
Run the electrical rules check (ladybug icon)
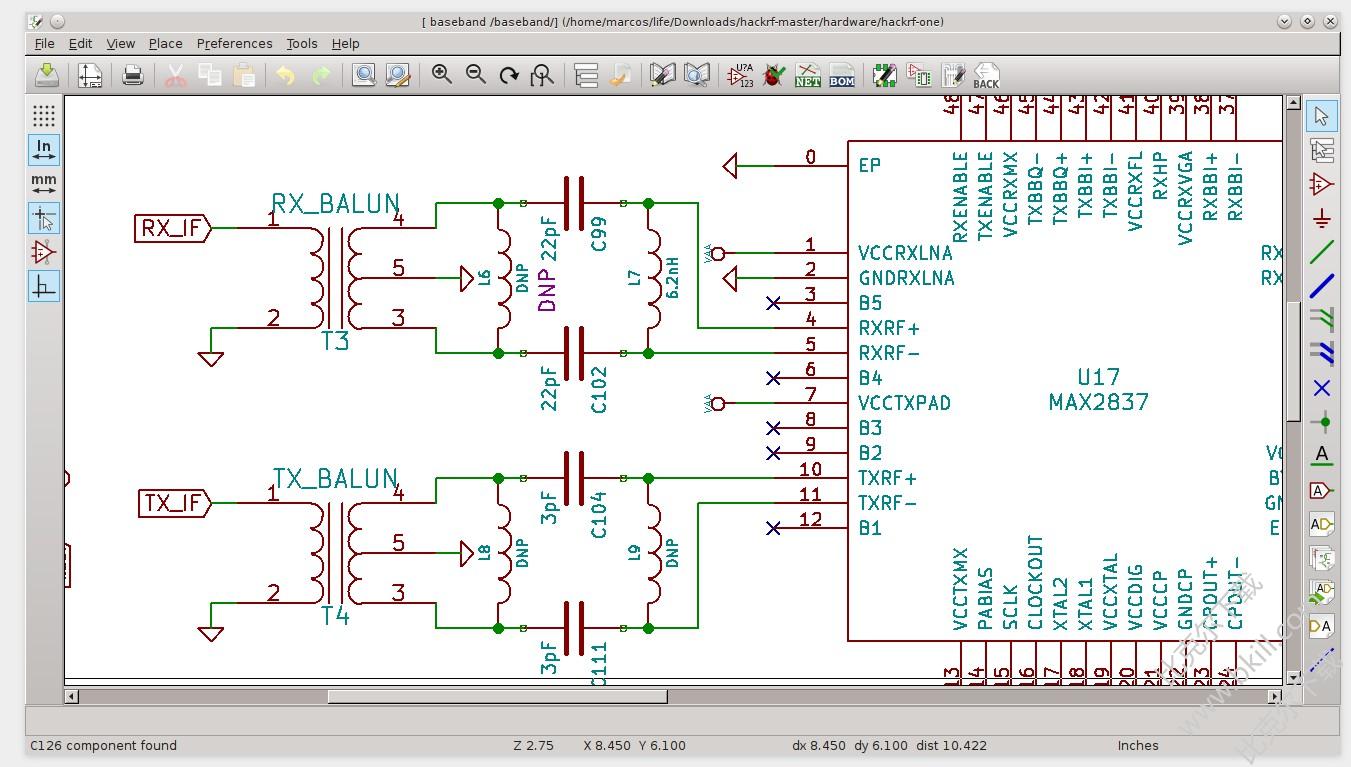pyautogui.click(x=773, y=75)
